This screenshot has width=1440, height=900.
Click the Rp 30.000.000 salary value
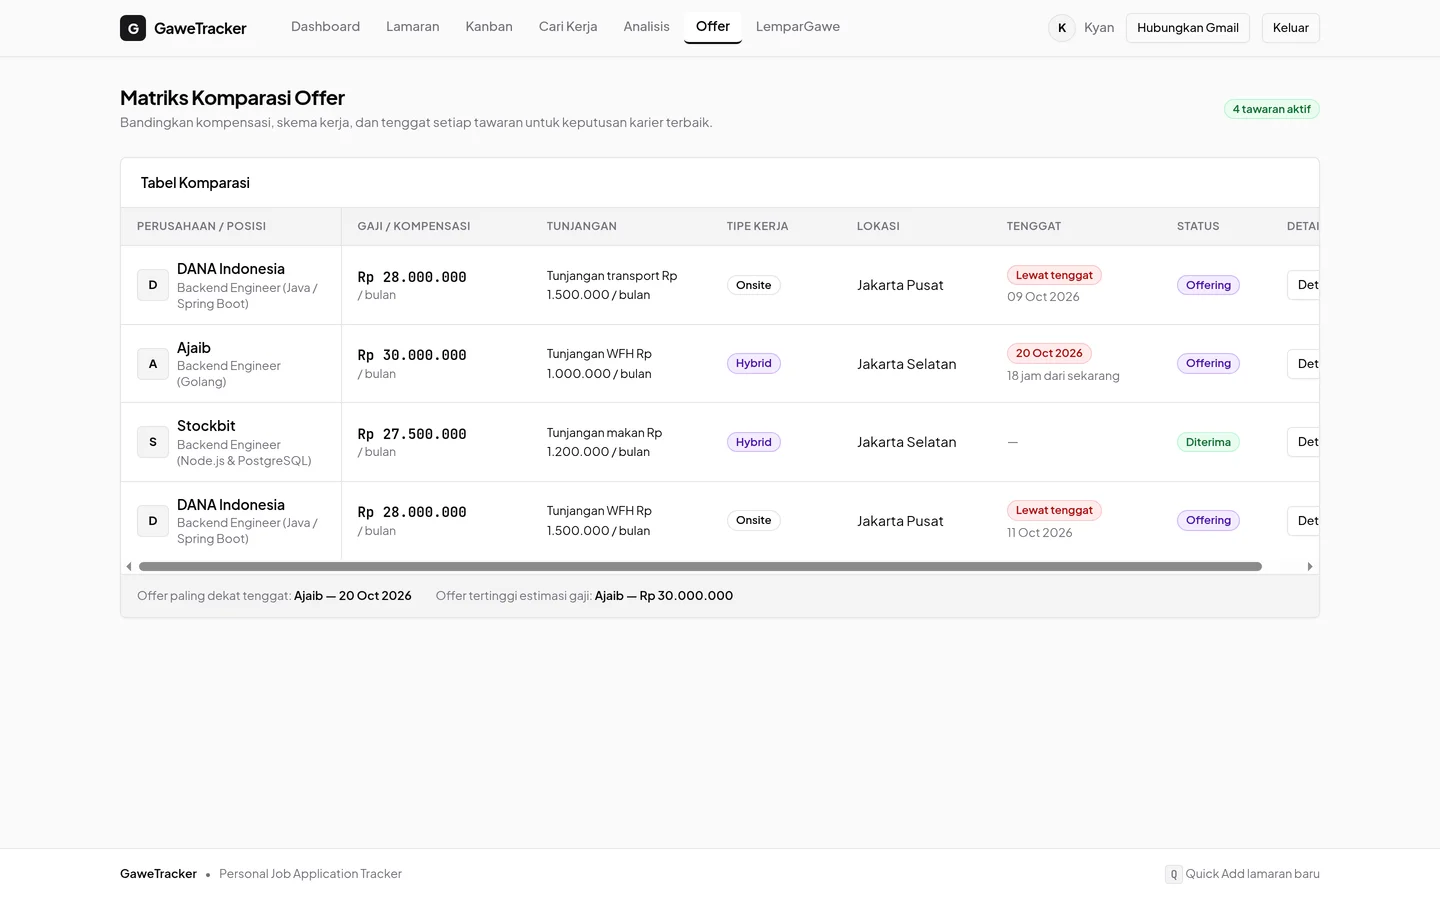click(x=412, y=355)
